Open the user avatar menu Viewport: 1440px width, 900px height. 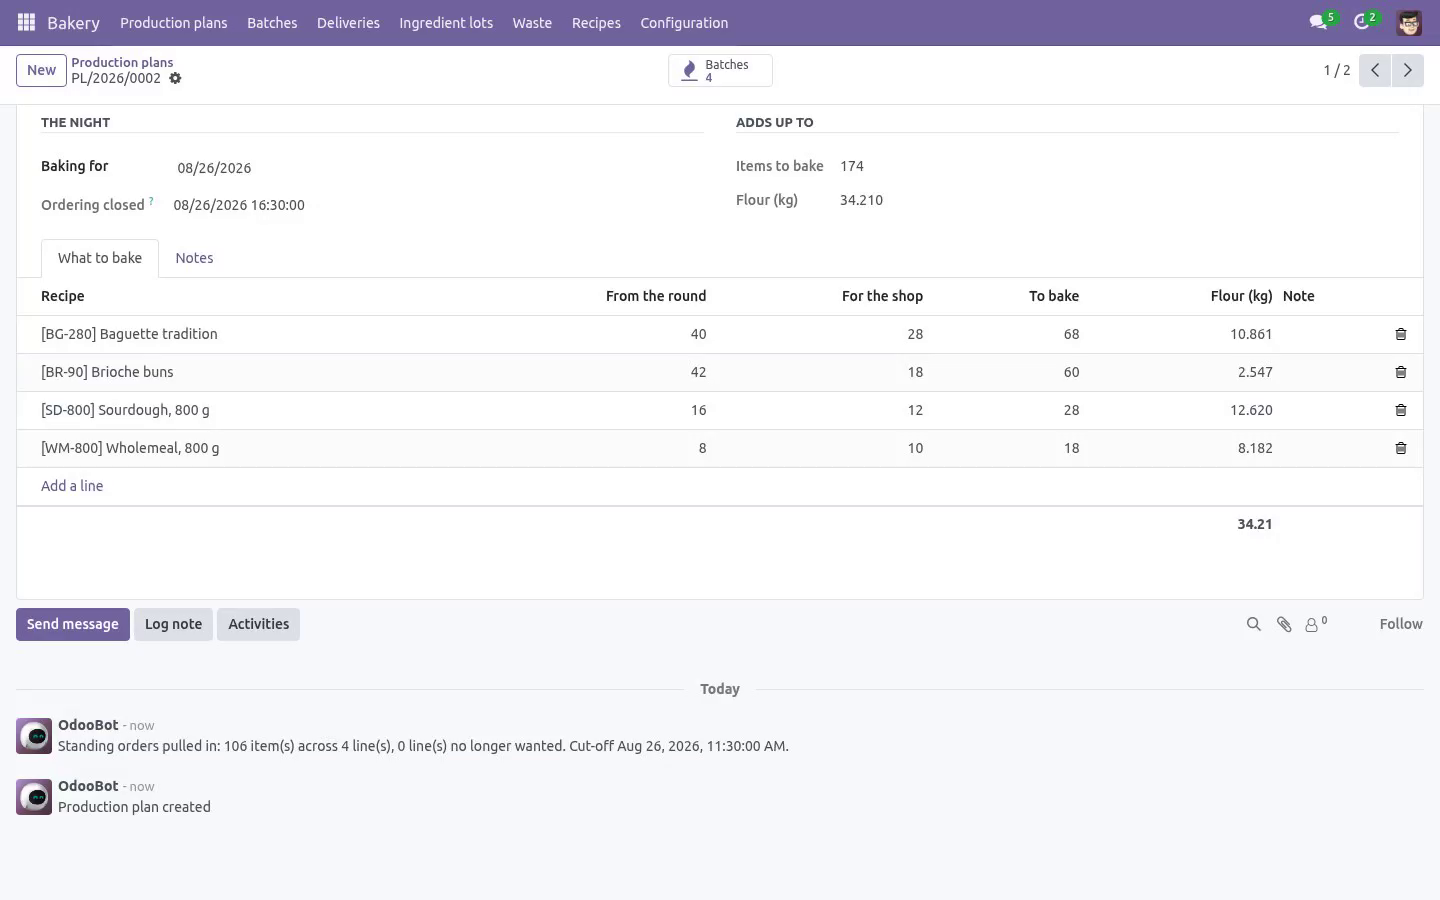point(1409,22)
